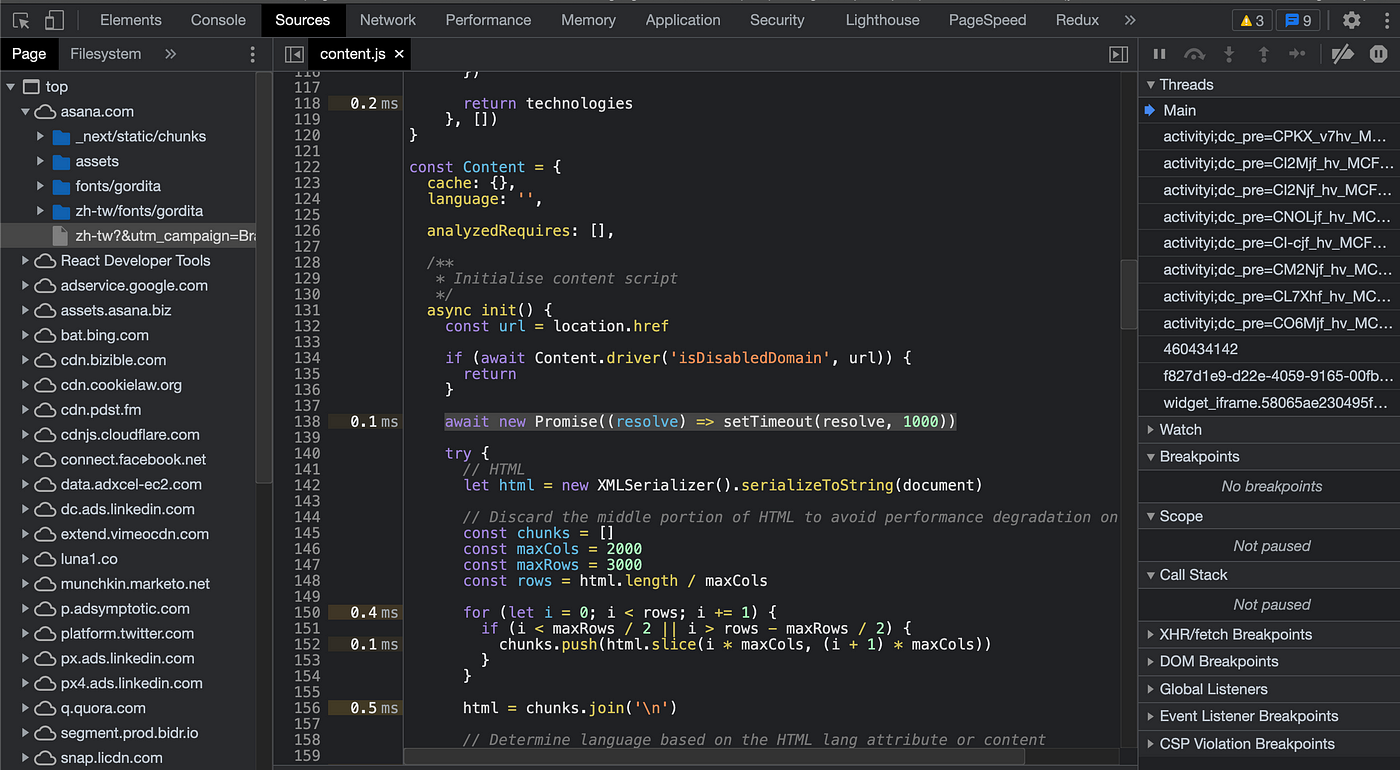Viewport: 1400px width, 770px height.
Task: Click the pause script execution button
Action: point(1160,54)
